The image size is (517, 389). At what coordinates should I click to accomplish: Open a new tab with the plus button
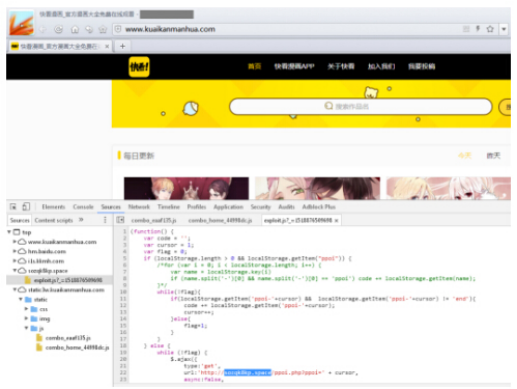tap(122, 46)
